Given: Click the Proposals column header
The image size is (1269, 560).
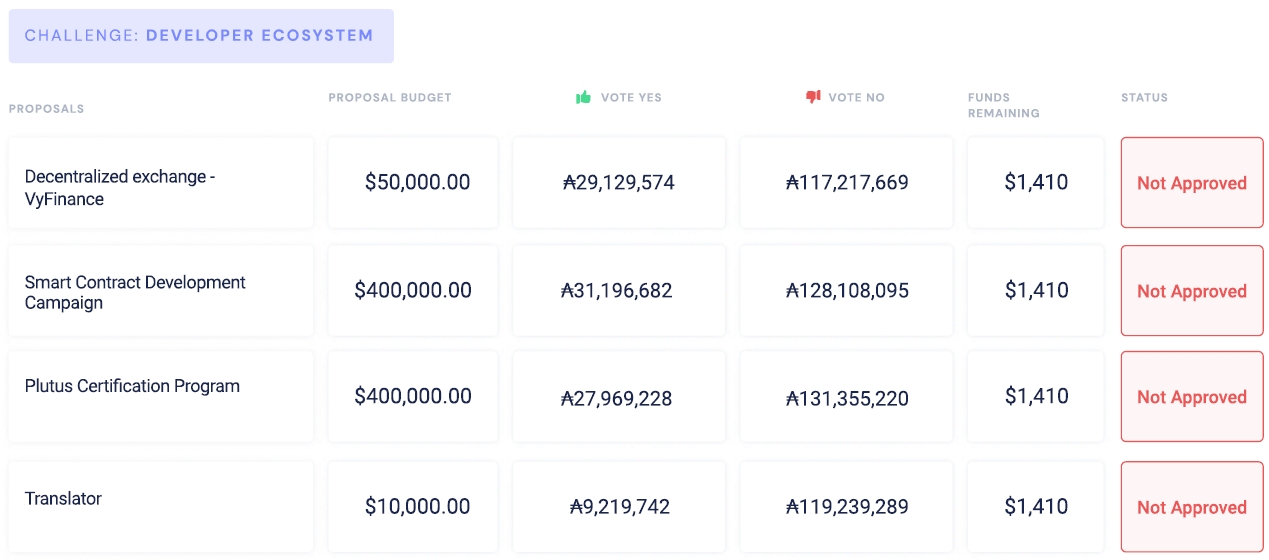Looking at the screenshot, I should pyautogui.click(x=46, y=108).
